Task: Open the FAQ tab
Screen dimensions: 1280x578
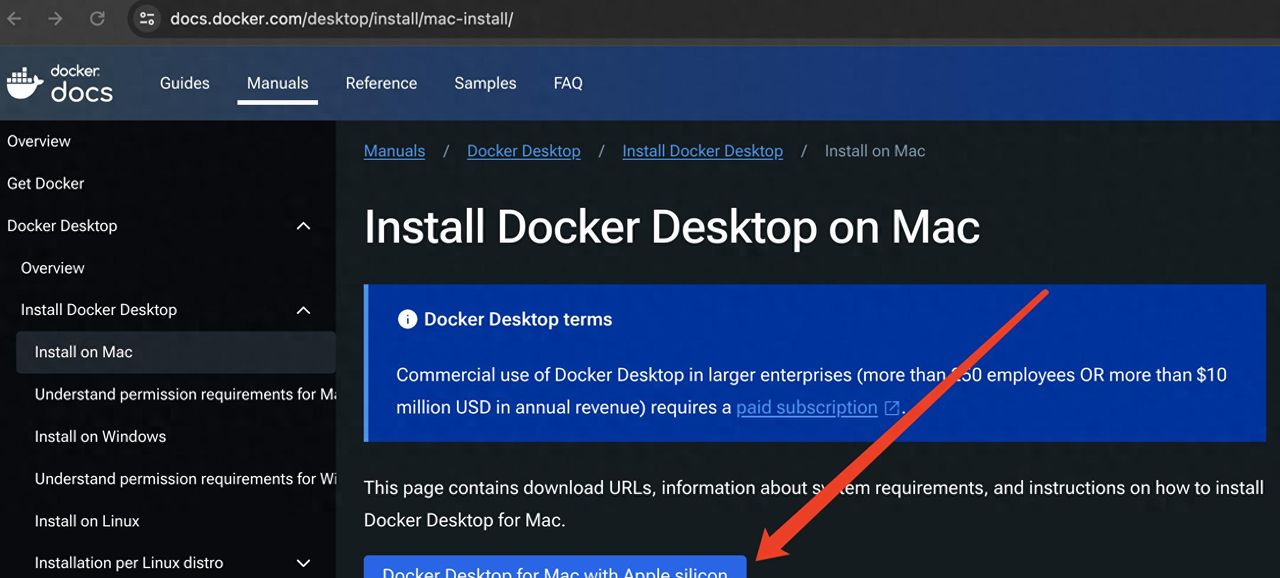Action: pyautogui.click(x=567, y=83)
